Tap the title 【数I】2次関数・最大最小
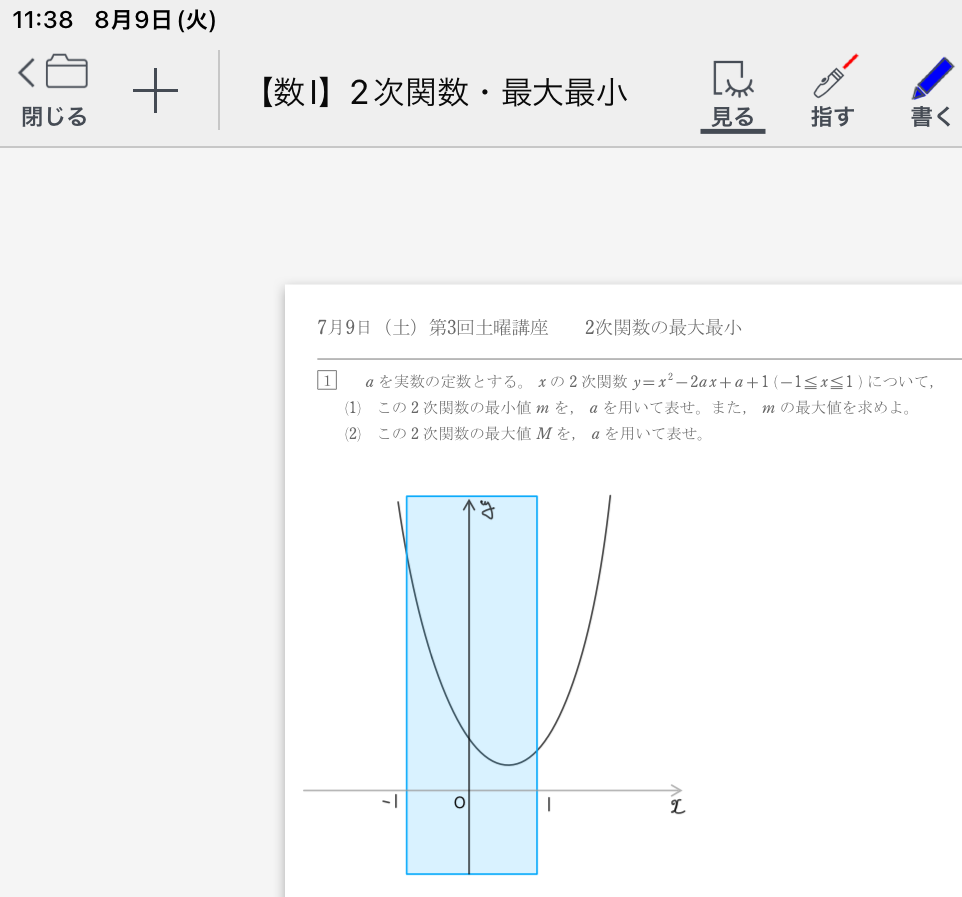This screenshot has height=897, width=962. coord(439,92)
